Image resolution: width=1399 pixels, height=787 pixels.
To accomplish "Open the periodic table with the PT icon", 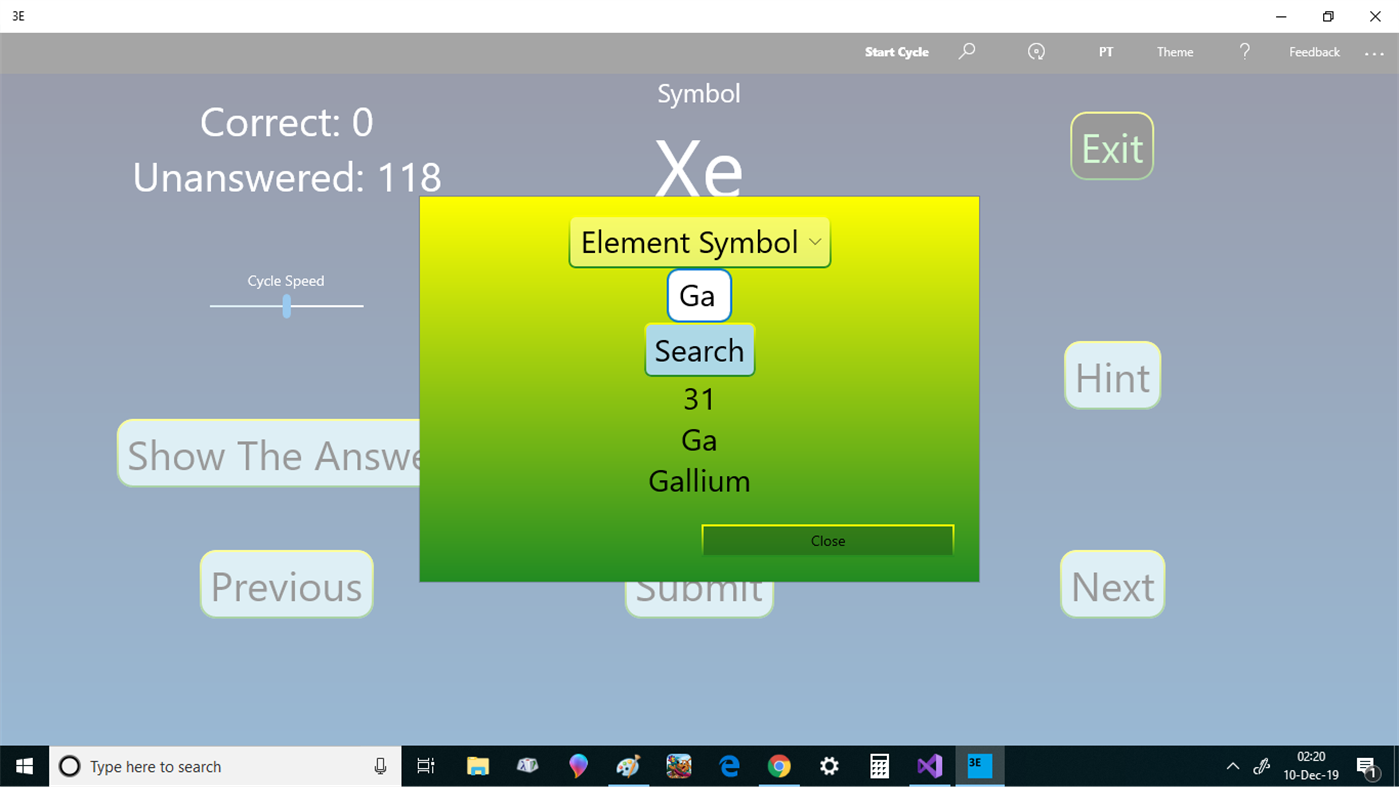I will pyautogui.click(x=1105, y=51).
